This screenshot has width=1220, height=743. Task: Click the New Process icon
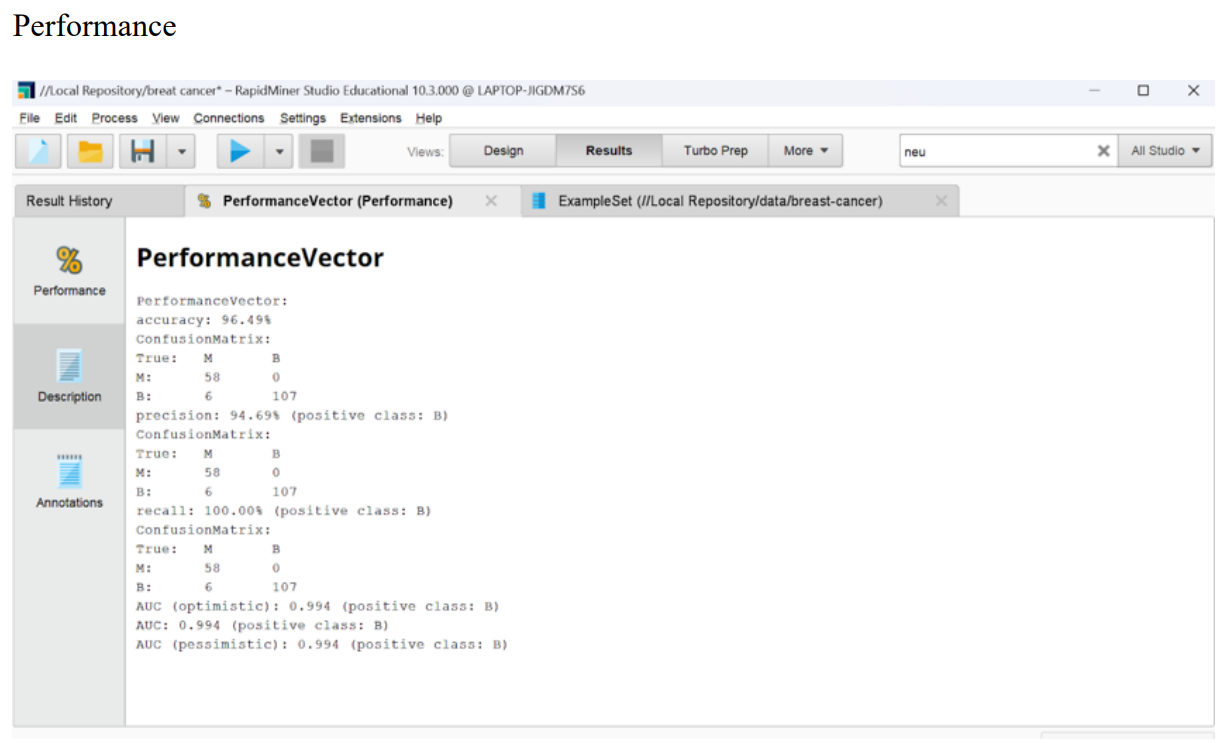[39, 151]
